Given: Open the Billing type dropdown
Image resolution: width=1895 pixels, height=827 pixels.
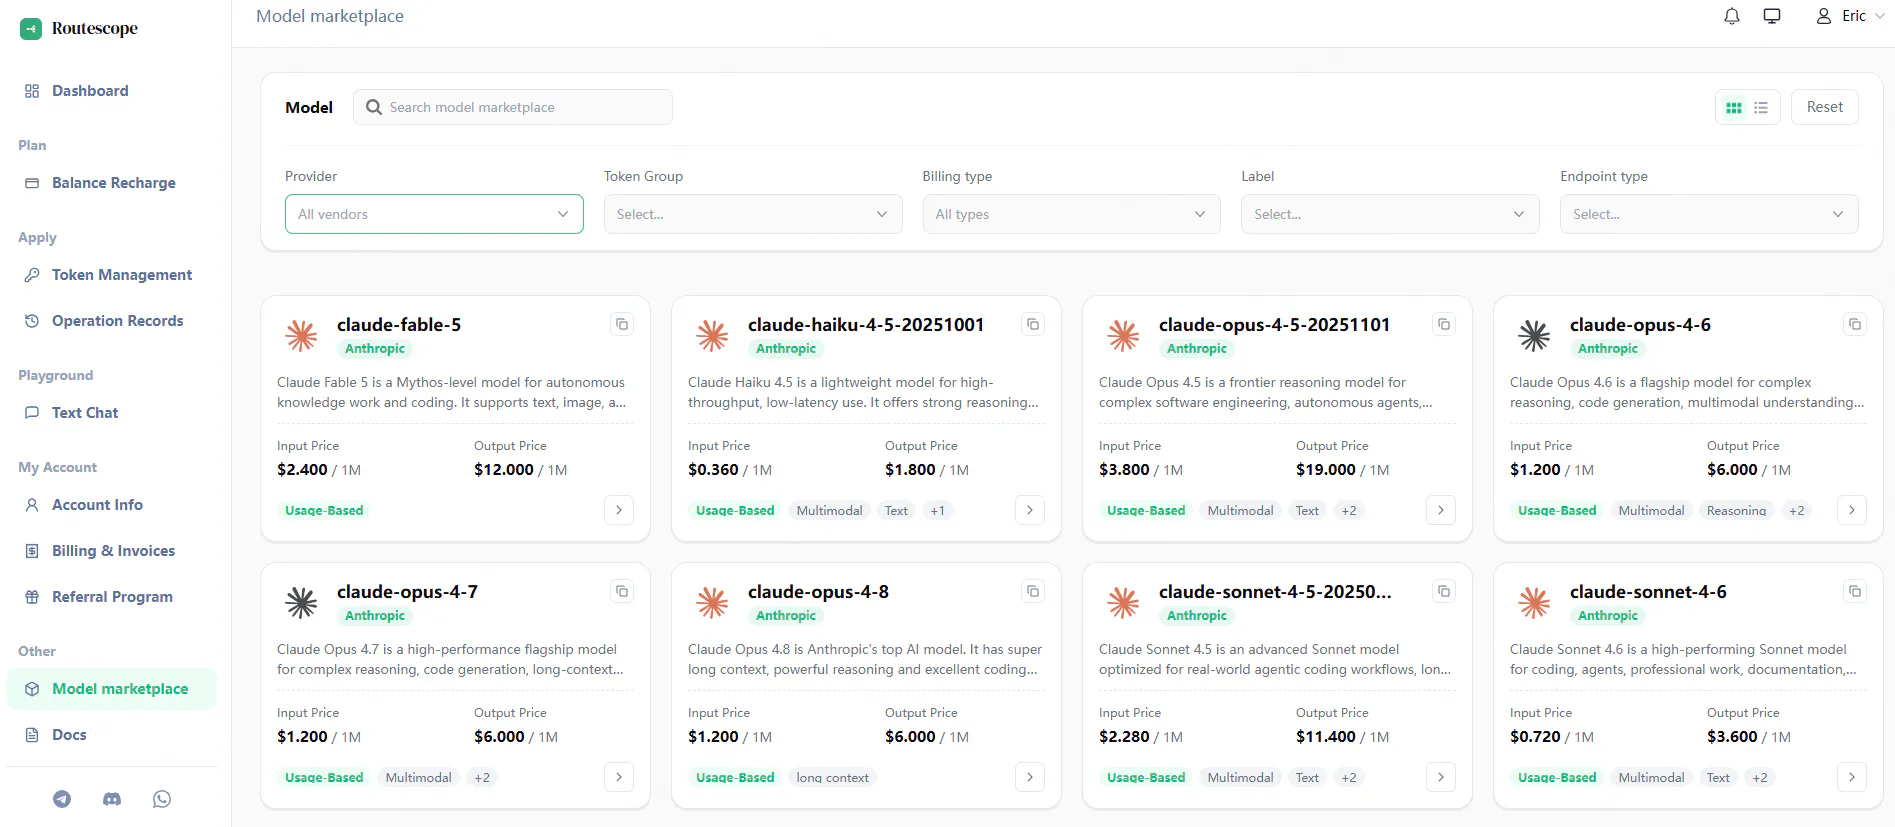Looking at the screenshot, I should coord(1071,214).
